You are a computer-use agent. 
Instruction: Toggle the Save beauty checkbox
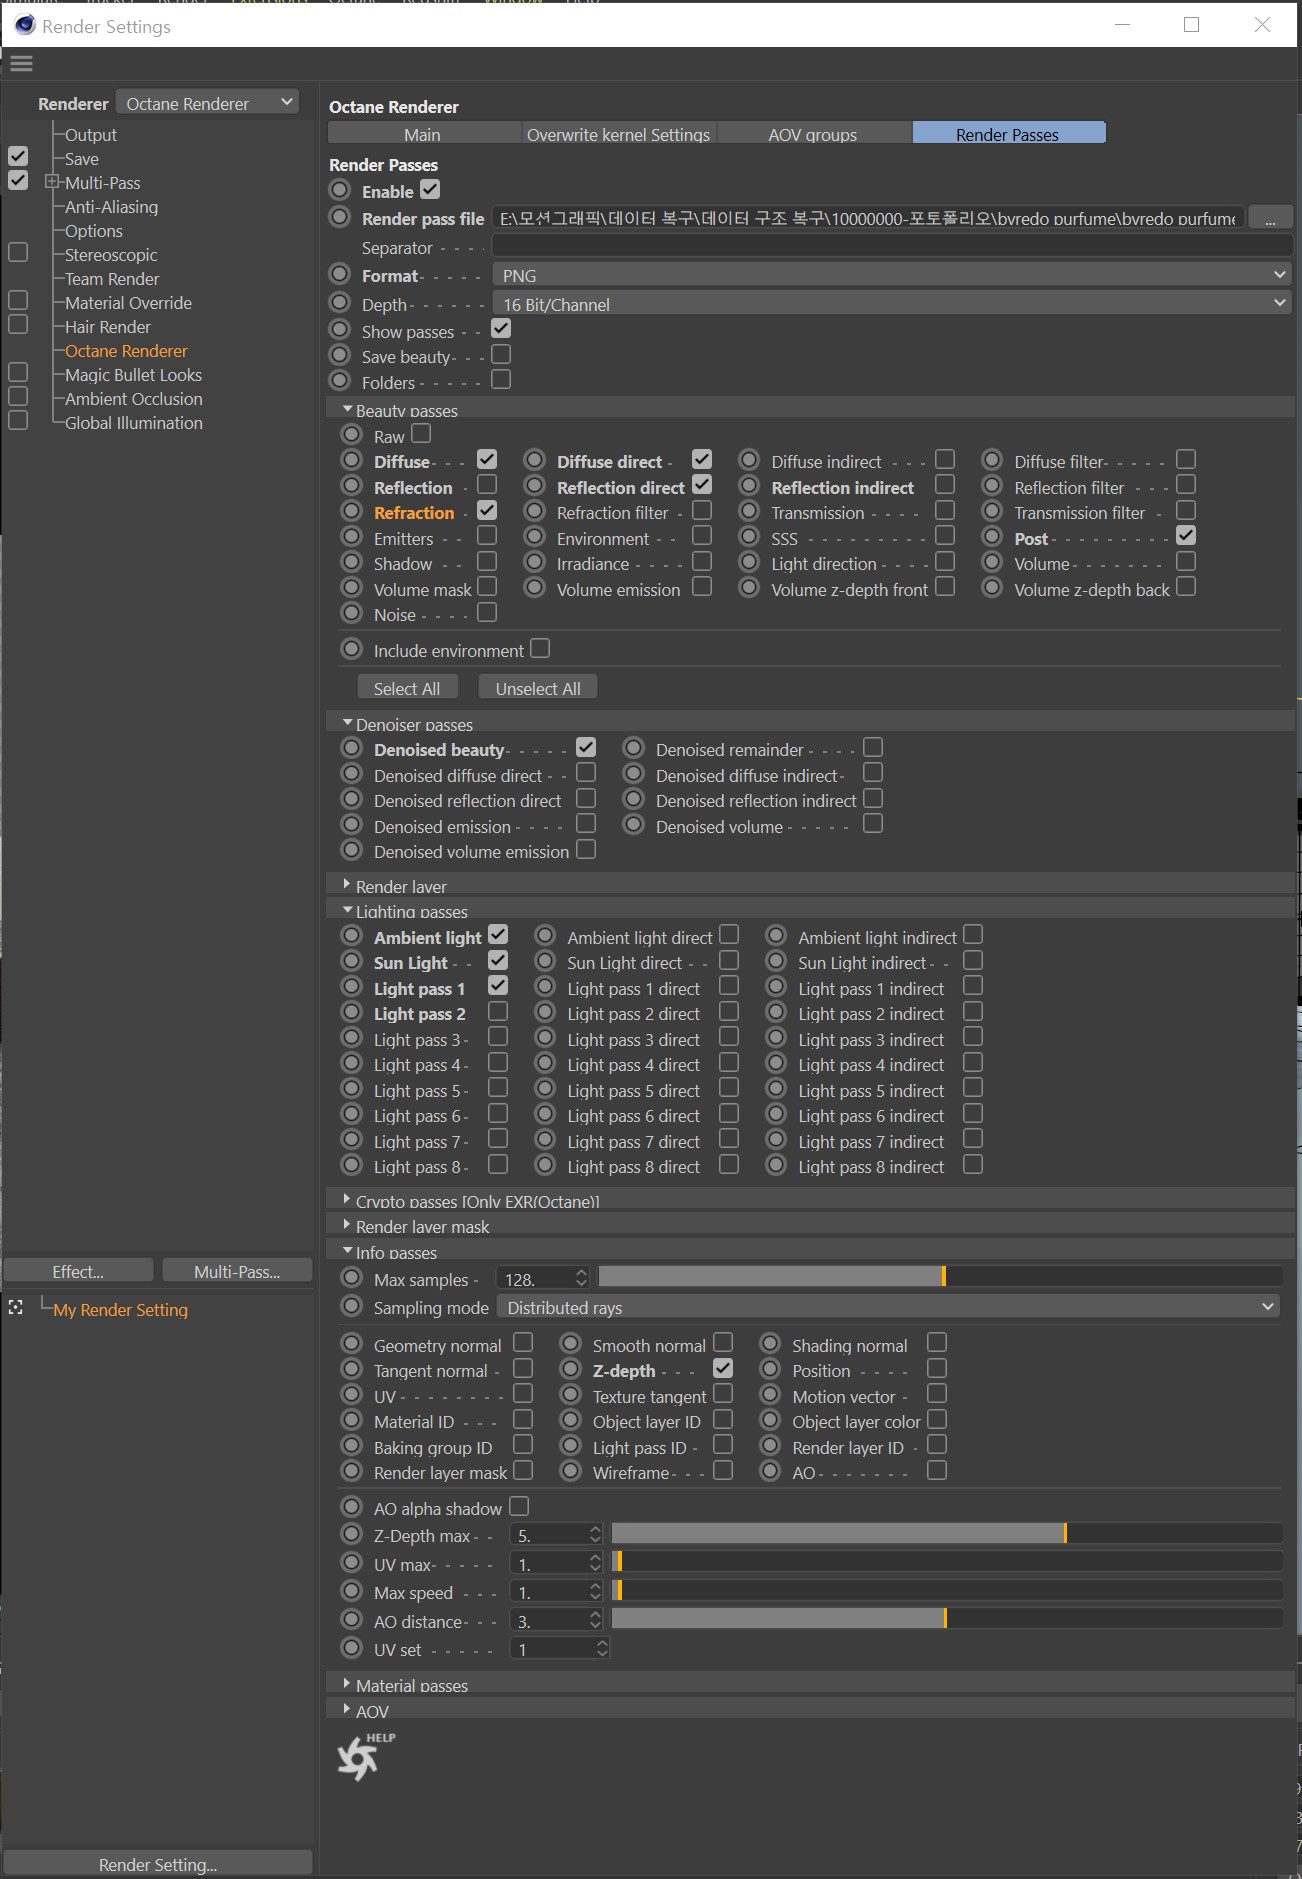(501, 355)
